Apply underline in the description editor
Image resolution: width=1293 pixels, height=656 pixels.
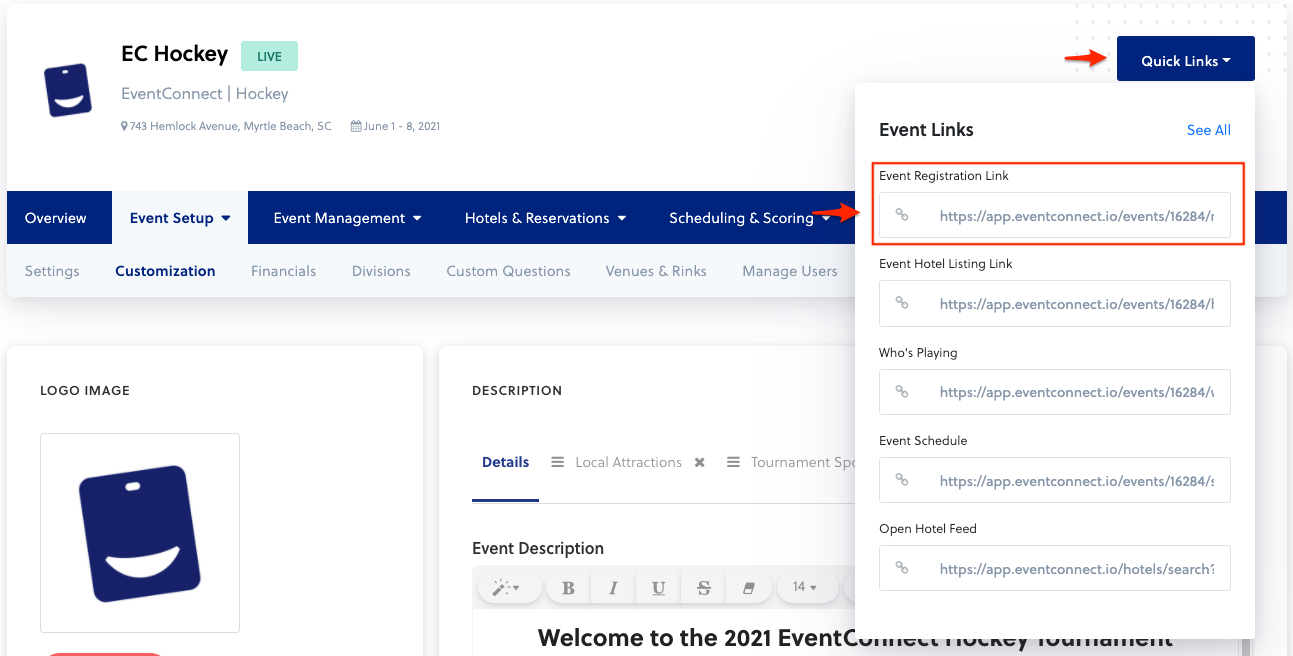[x=658, y=588]
